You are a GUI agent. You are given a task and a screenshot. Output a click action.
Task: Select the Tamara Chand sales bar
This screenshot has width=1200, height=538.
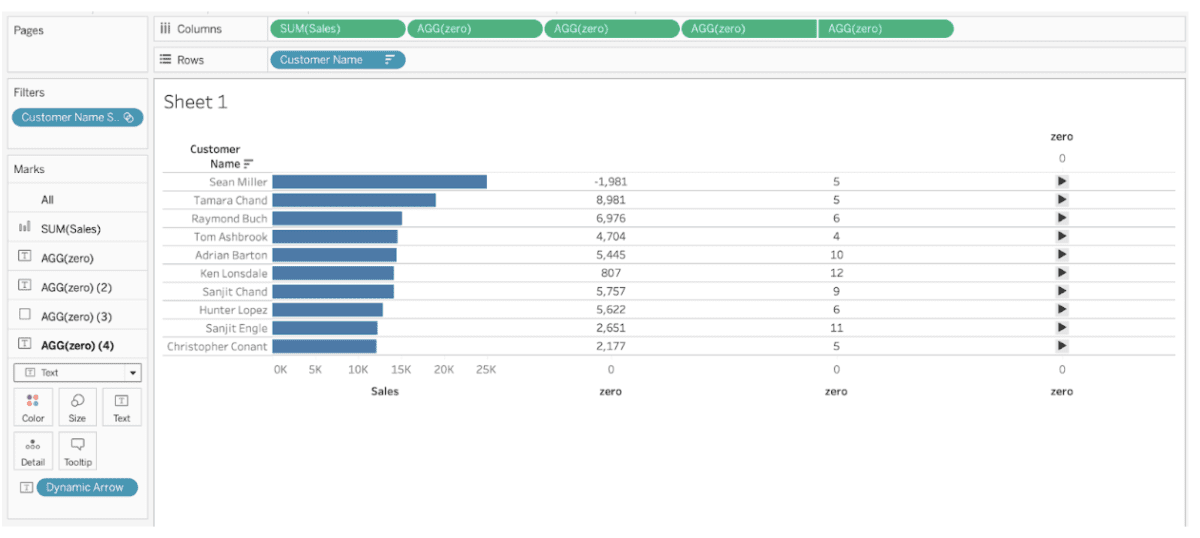pos(354,200)
